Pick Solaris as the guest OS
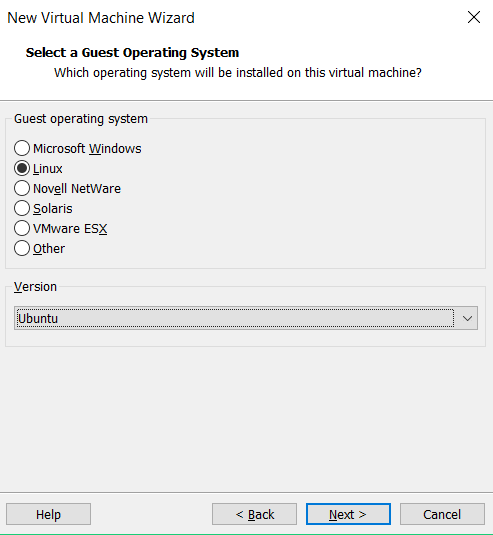This screenshot has height=535, width=493. (x=22, y=208)
